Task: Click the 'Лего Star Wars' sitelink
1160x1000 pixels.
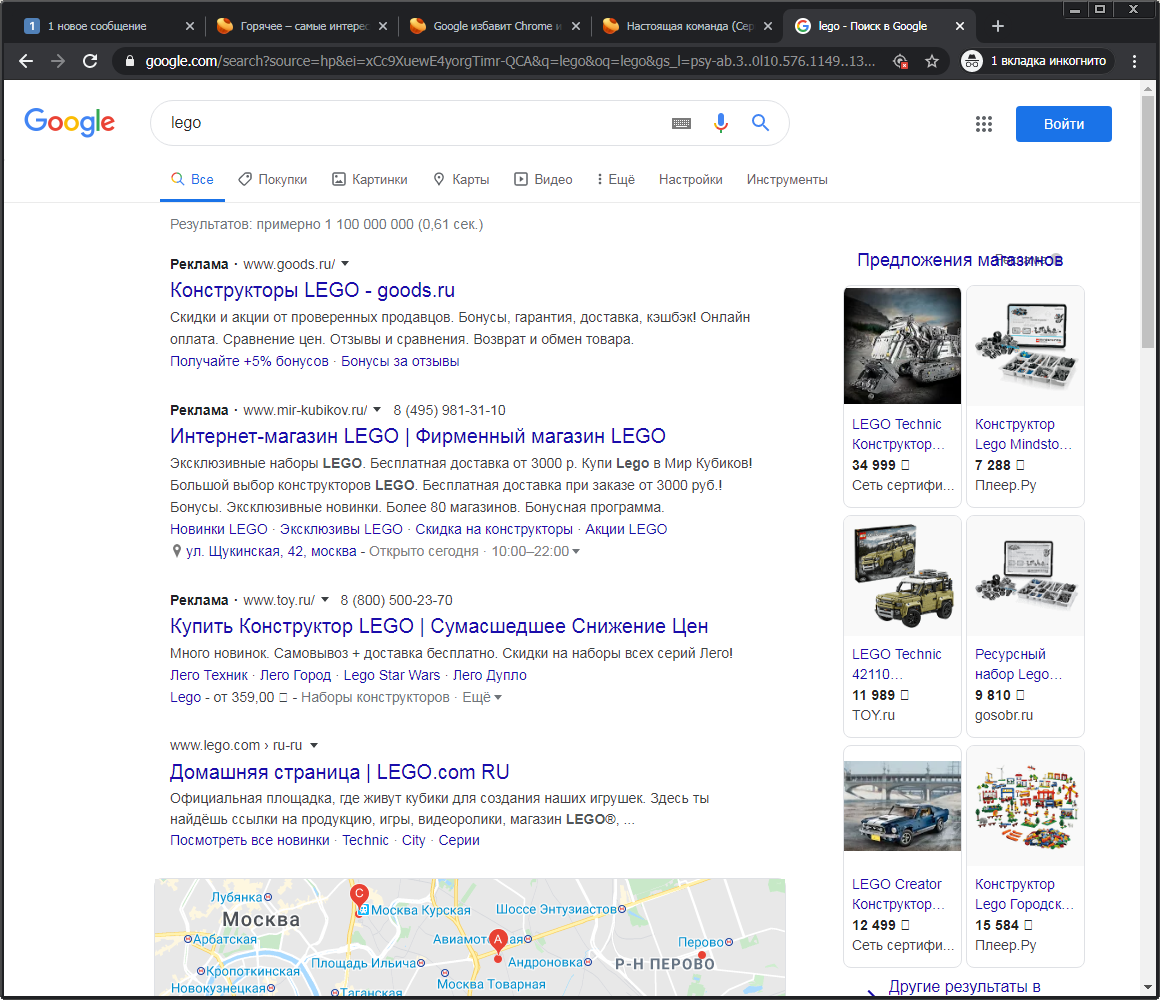Action: pos(392,675)
